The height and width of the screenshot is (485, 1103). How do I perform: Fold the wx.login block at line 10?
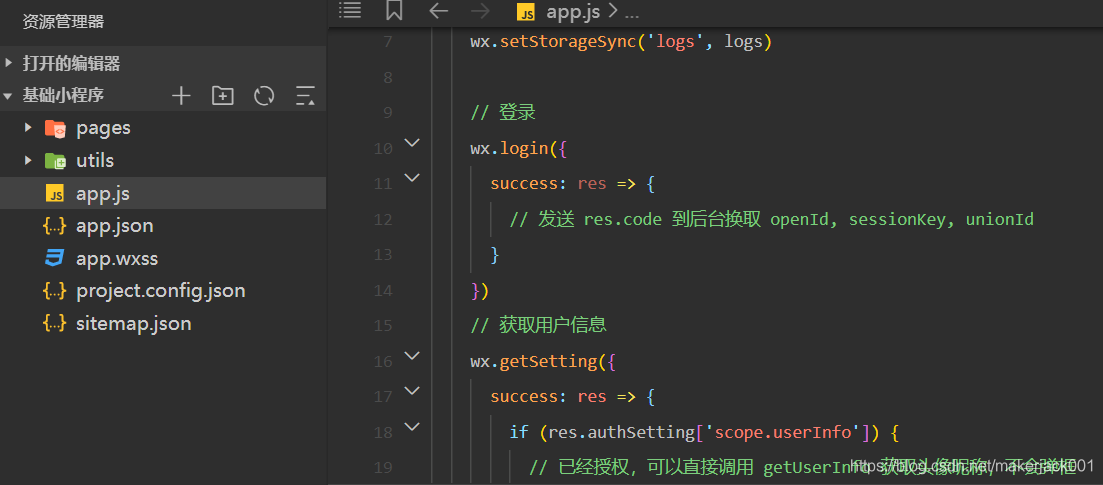[412, 143]
